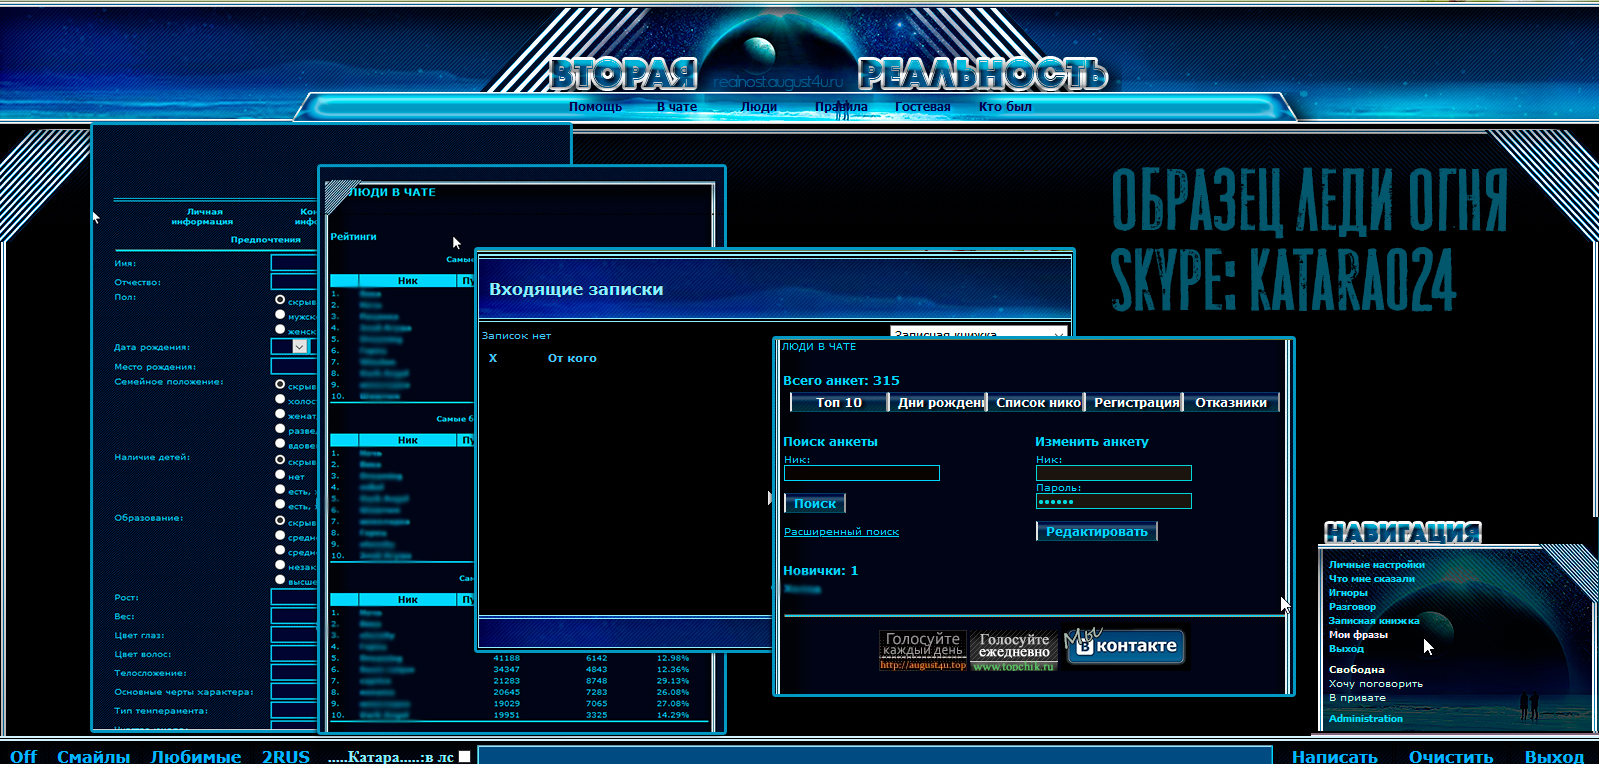Select the male gender radio button

pyautogui.click(x=280, y=315)
